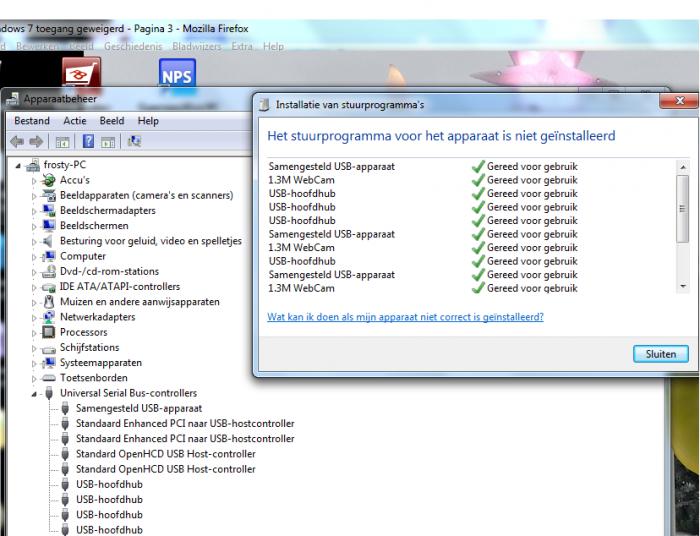Screen dimensions: 700x536
Task: Click the Installatie van stuurprogramma's title icon
Action: pyautogui.click(x=265, y=105)
